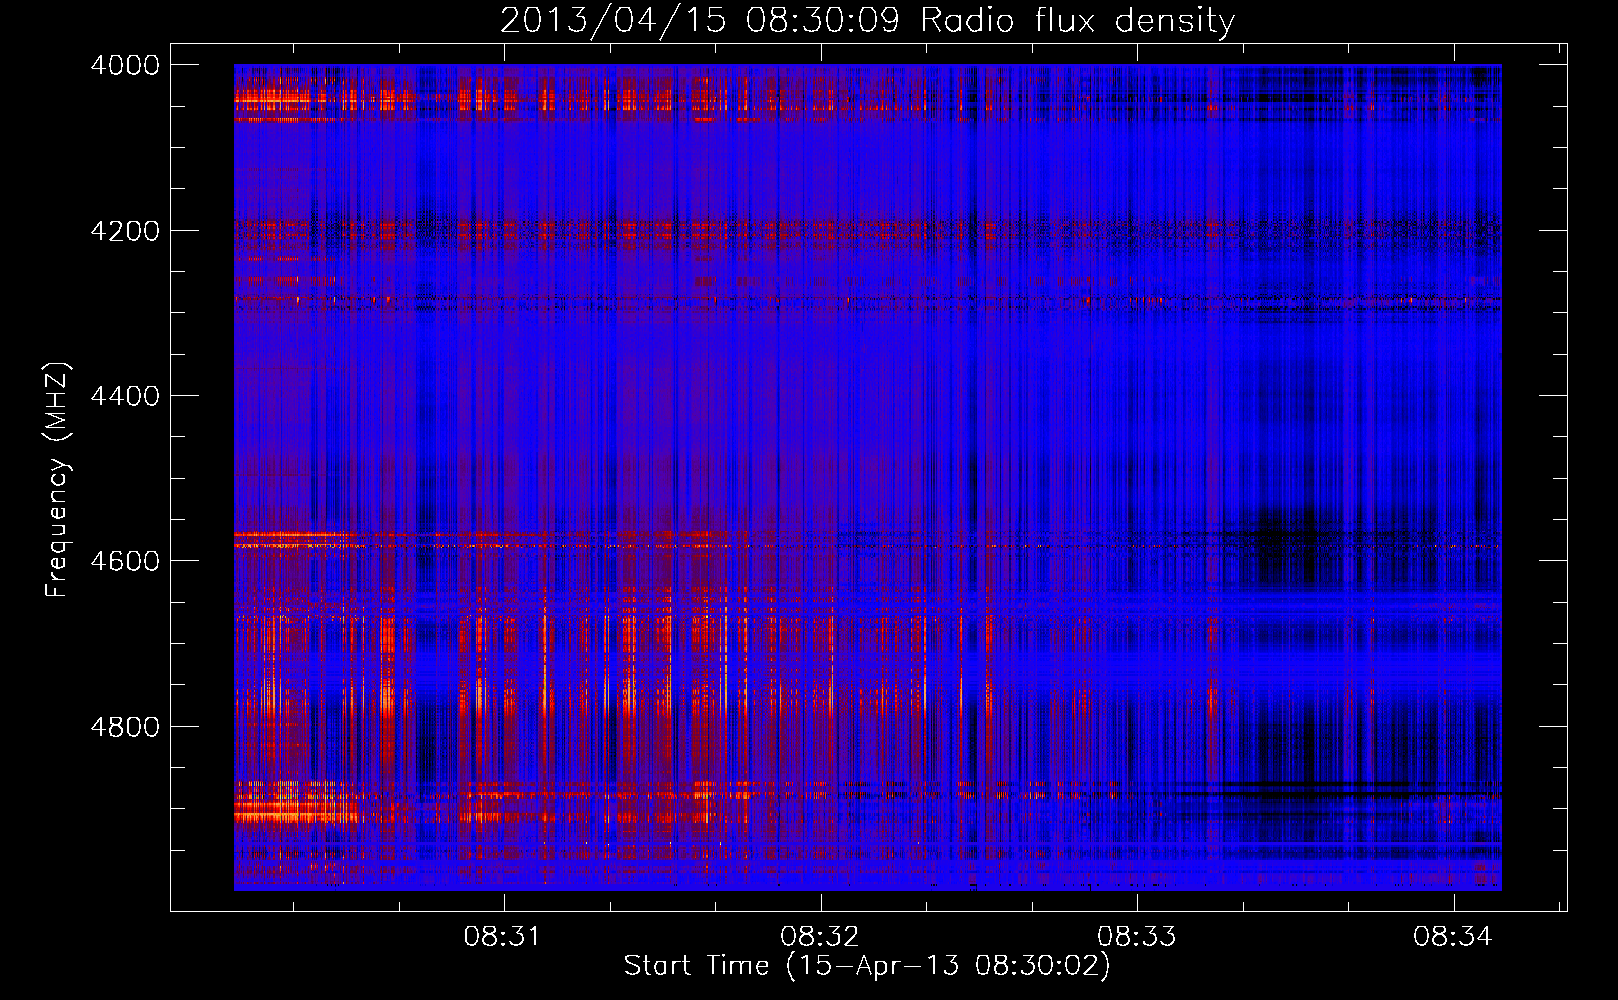
Task: Click the 08:33 time axis label
Action: coord(1136,936)
